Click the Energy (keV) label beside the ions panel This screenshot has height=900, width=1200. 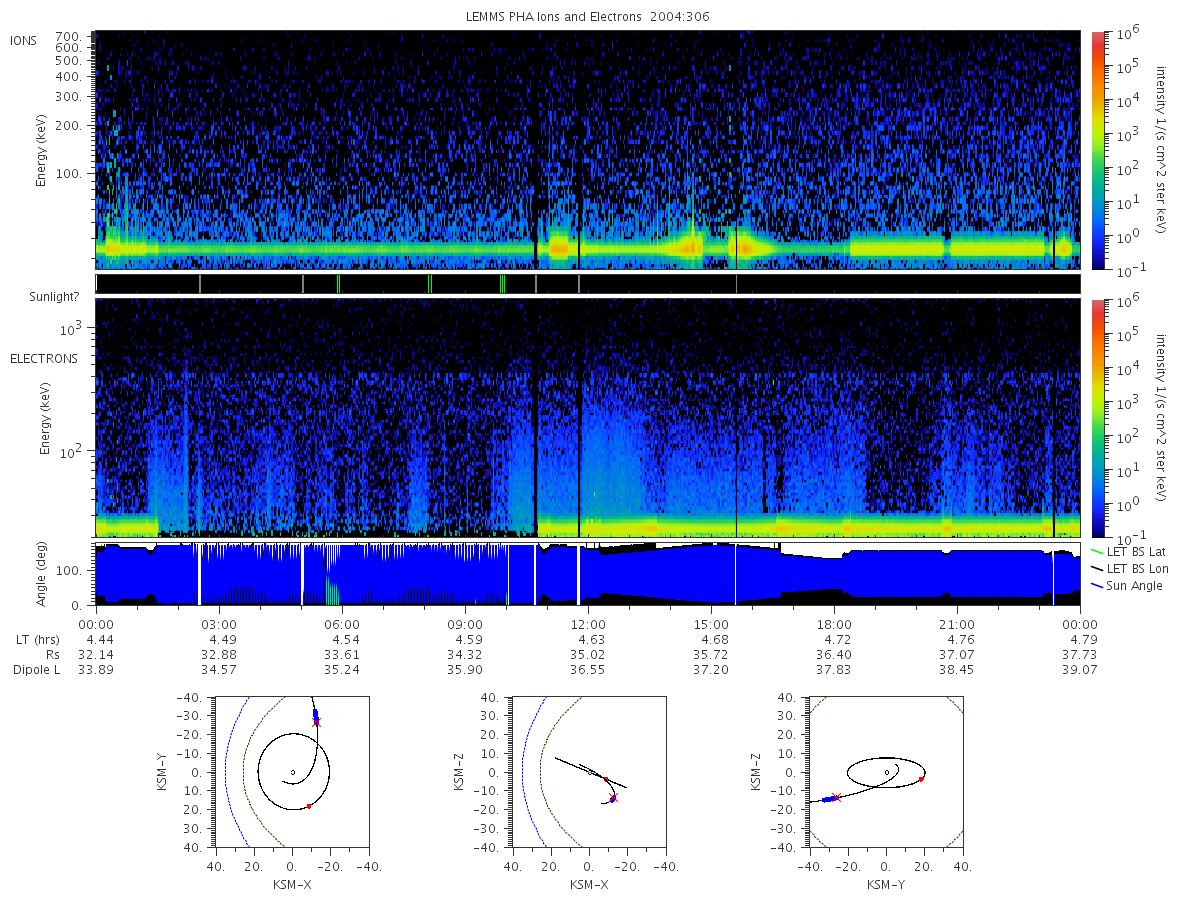click(x=43, y=150)
